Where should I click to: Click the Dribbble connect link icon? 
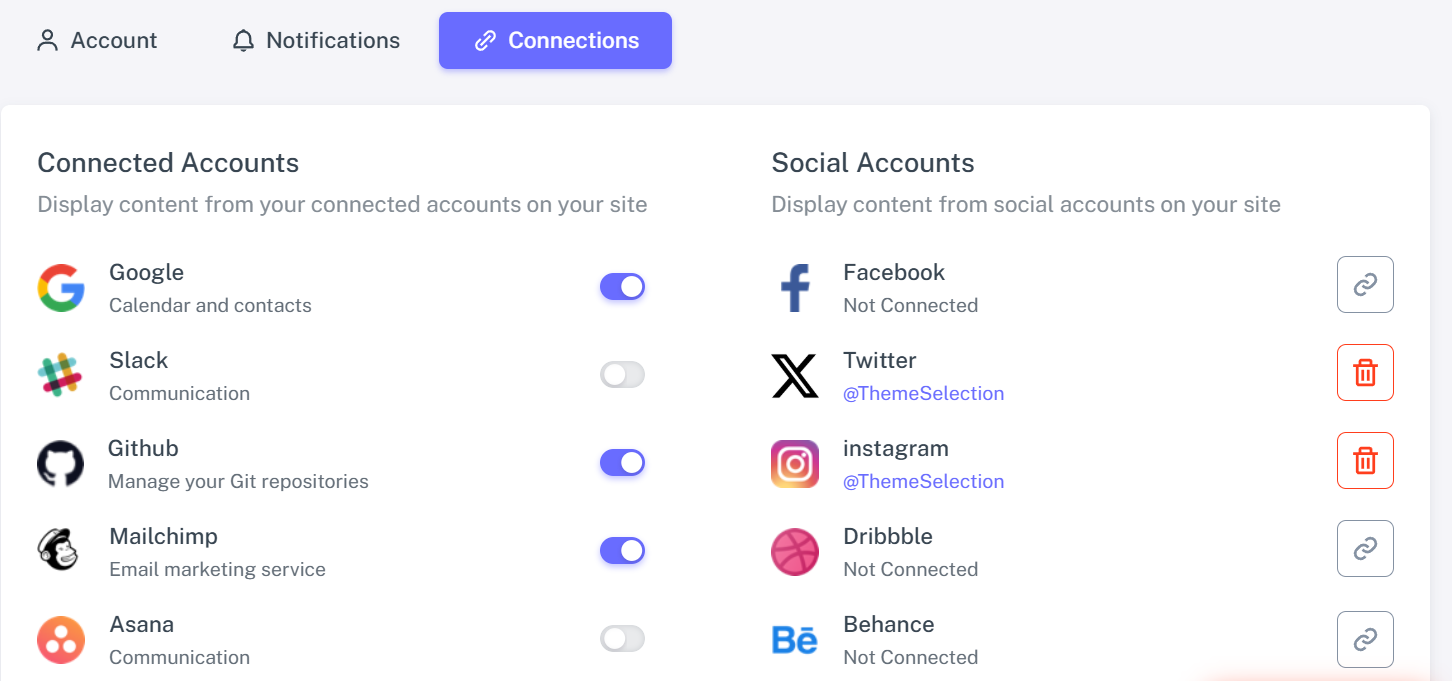click(1365, 549)
